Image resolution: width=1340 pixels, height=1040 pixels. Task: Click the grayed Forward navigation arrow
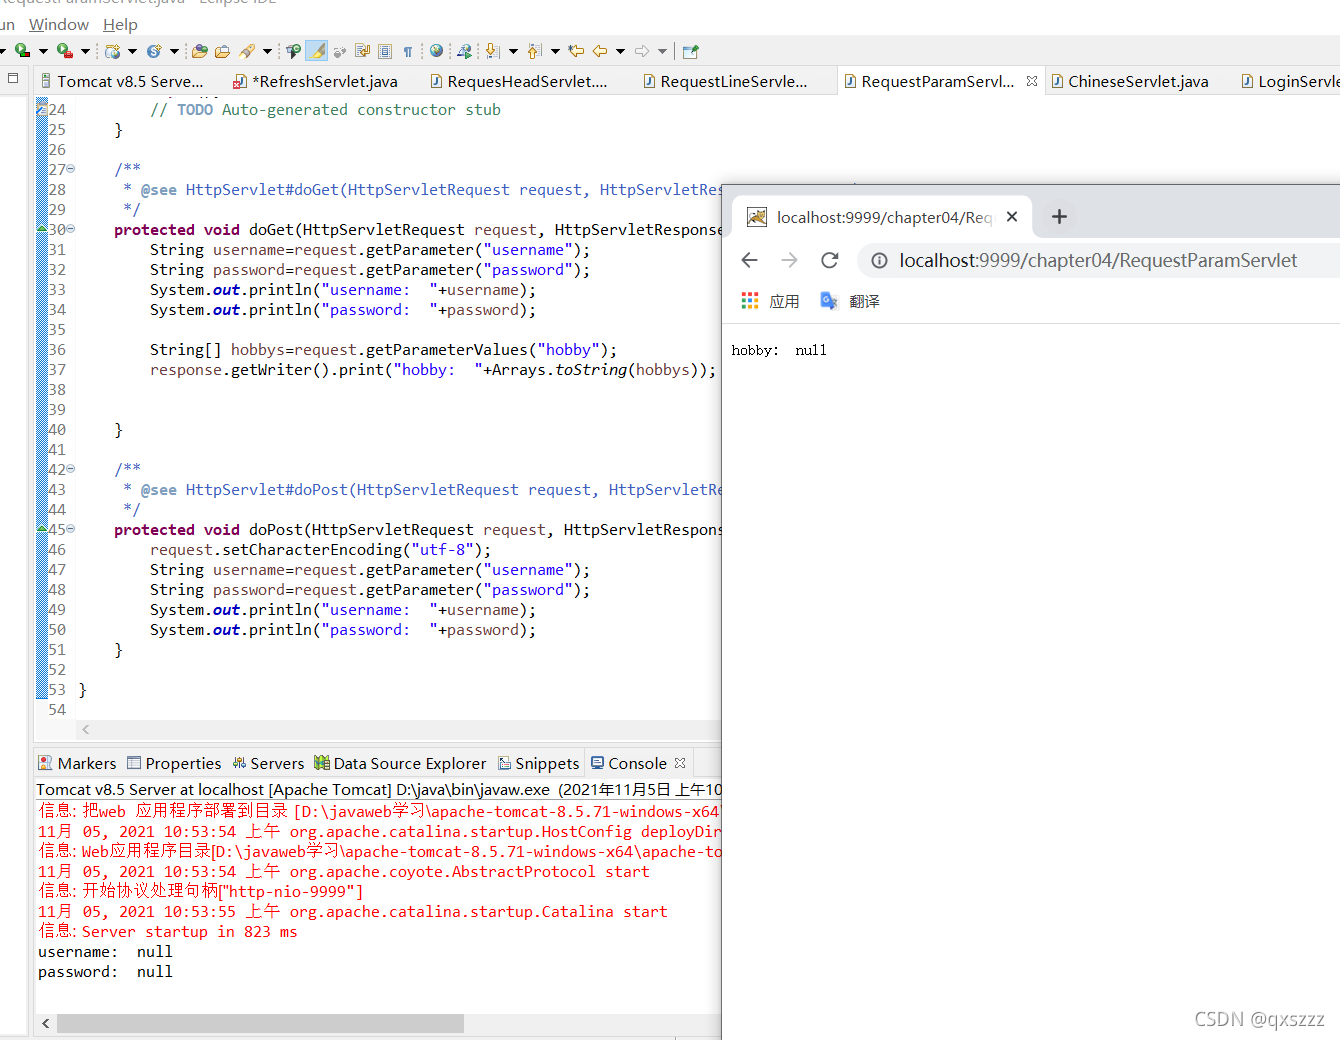click(642, 51)
